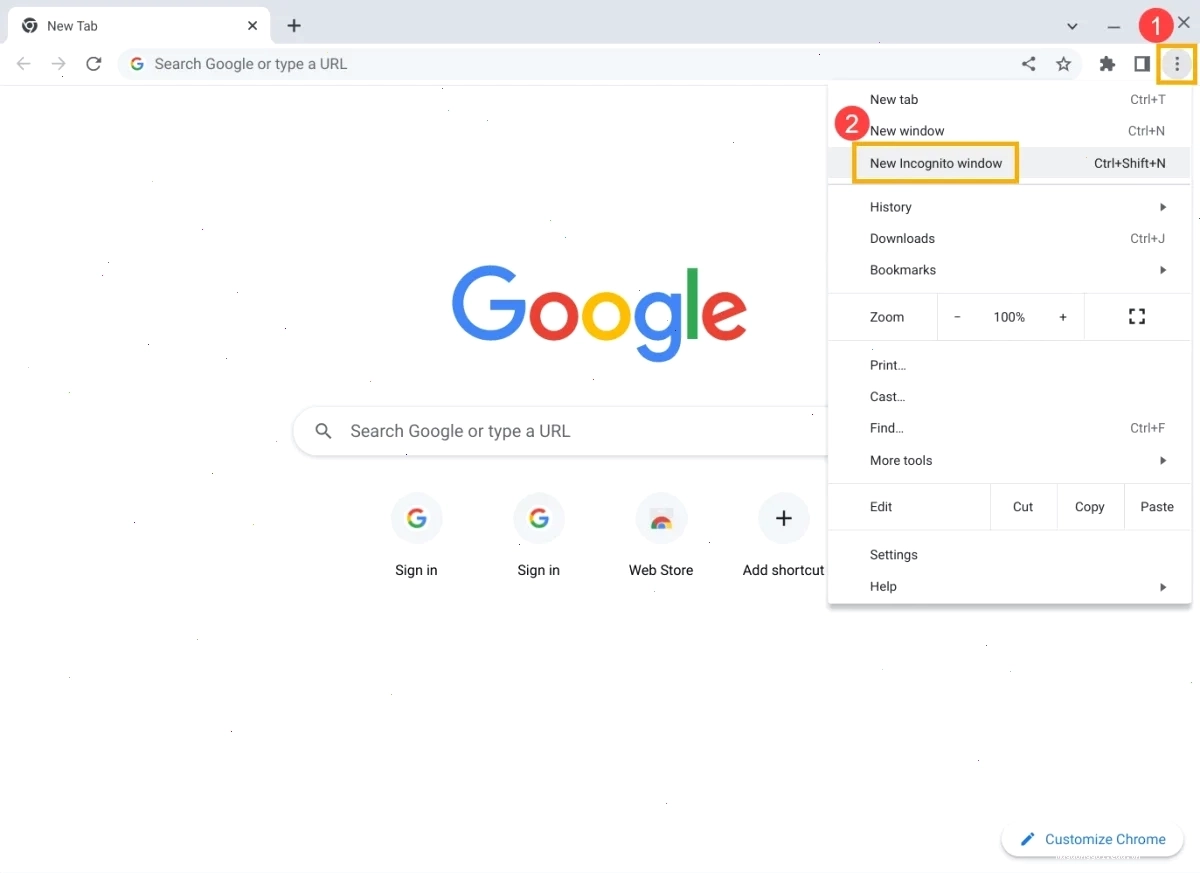
Task: Select New window menu item
Action: (x=1010, y=131)
